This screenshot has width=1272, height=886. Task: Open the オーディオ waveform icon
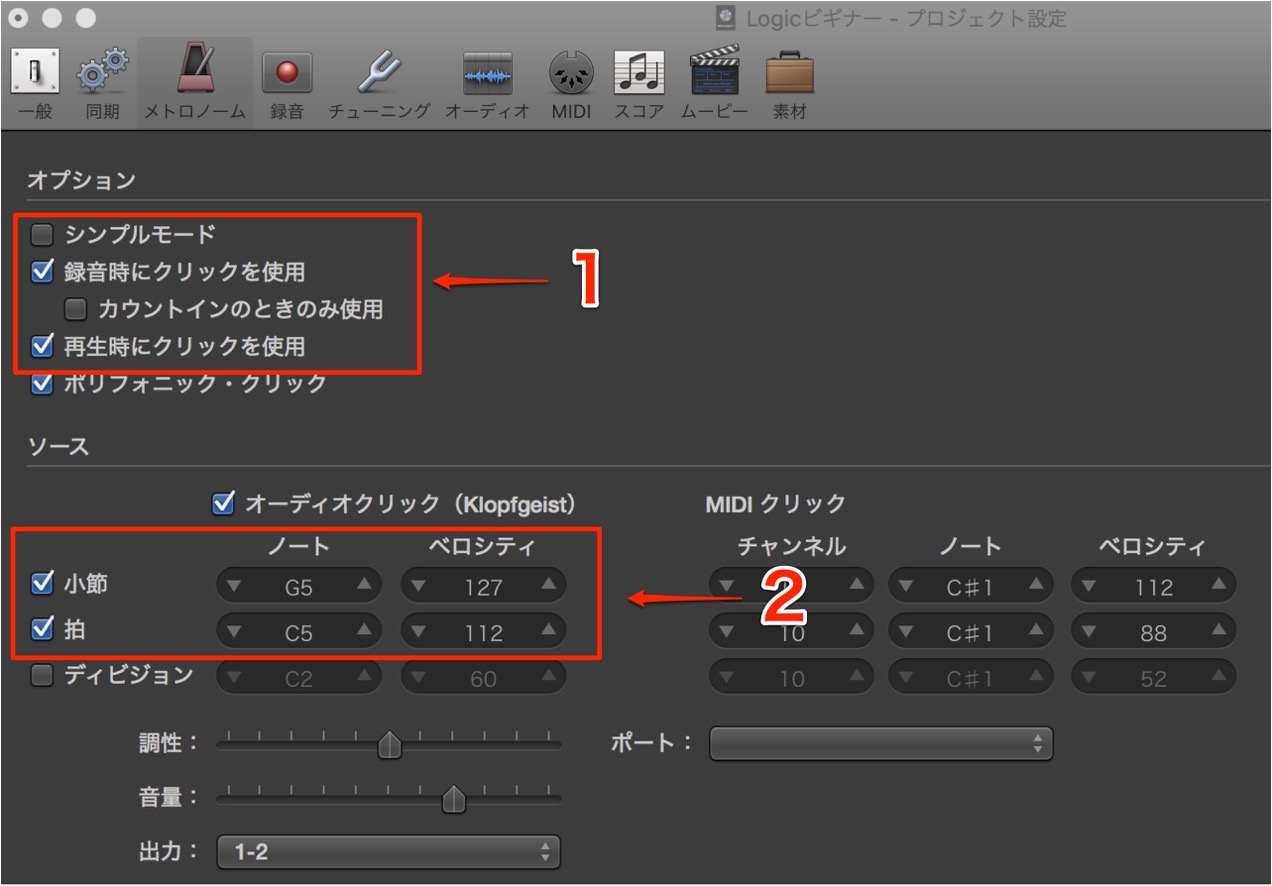[487, 73]
